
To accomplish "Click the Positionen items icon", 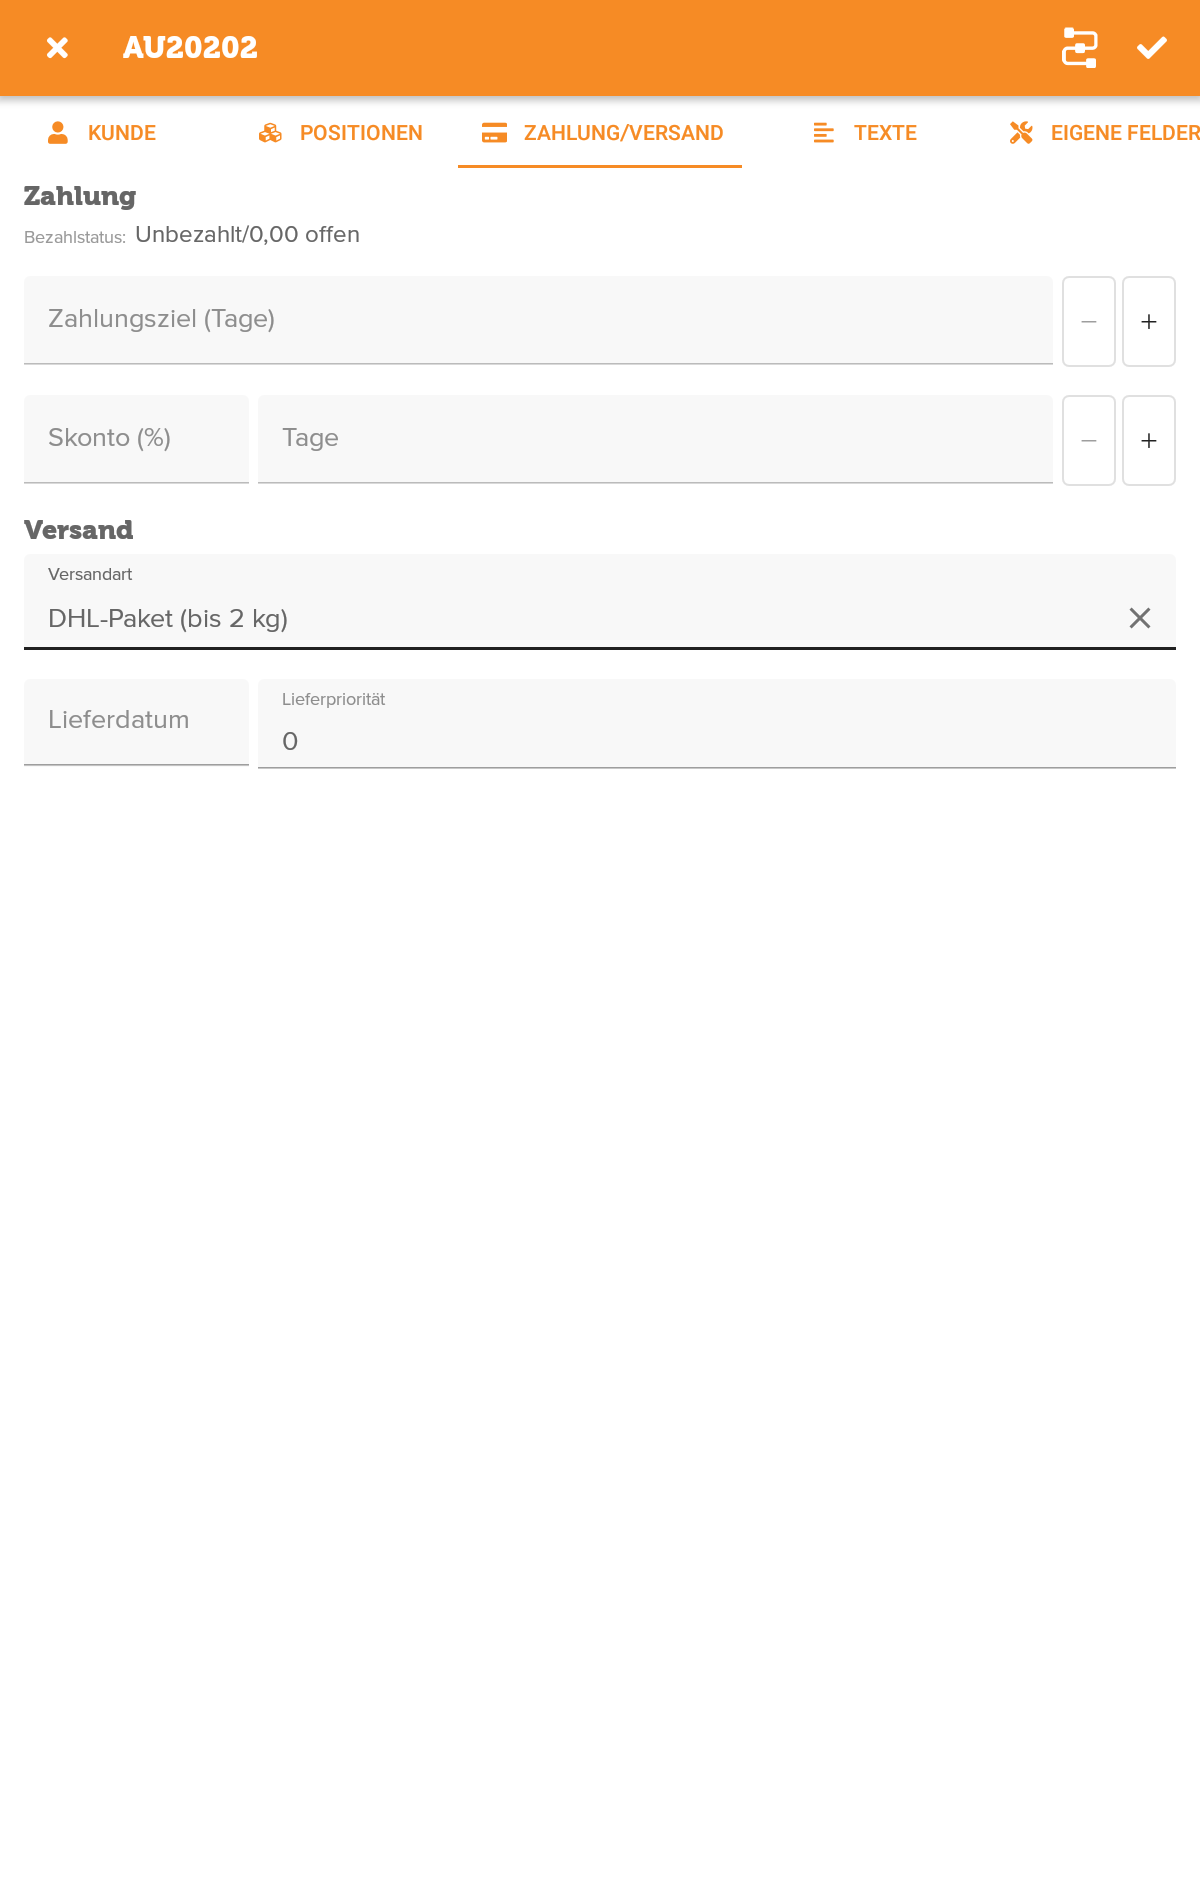I will coord(270,132).
